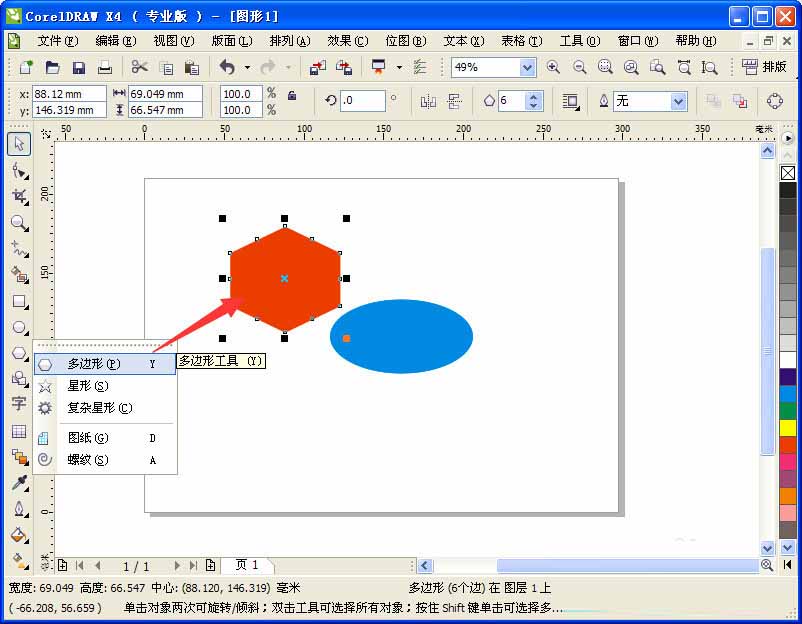The width and height of the screenshot is (802, 624).
Task: Select the Fill bucket tool
Action: tap(19, 535)
